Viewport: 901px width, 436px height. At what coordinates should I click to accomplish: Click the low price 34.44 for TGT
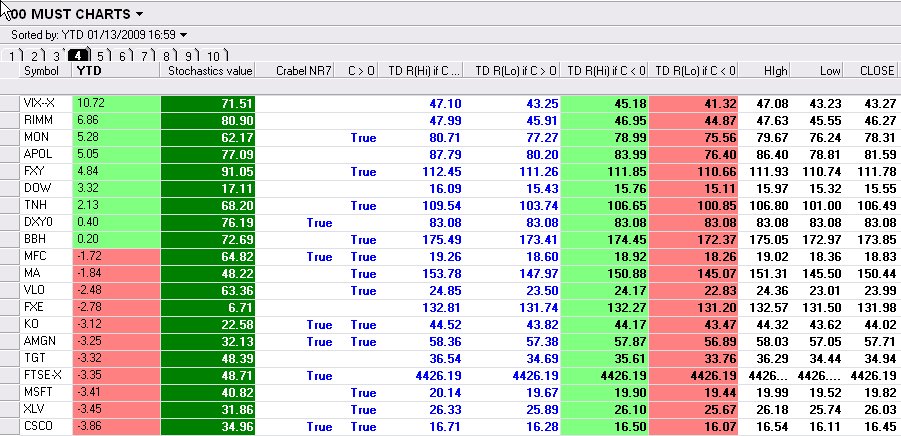[x=825, y=359]
